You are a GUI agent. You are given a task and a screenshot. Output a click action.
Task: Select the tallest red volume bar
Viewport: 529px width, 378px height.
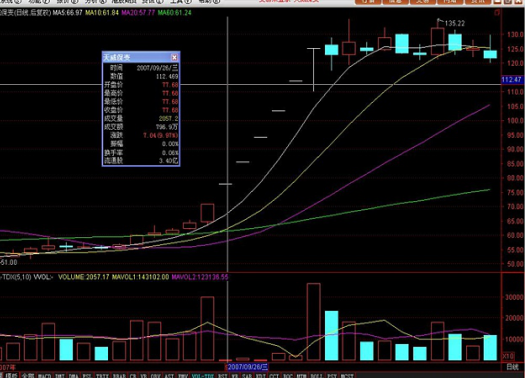point(313,322)
